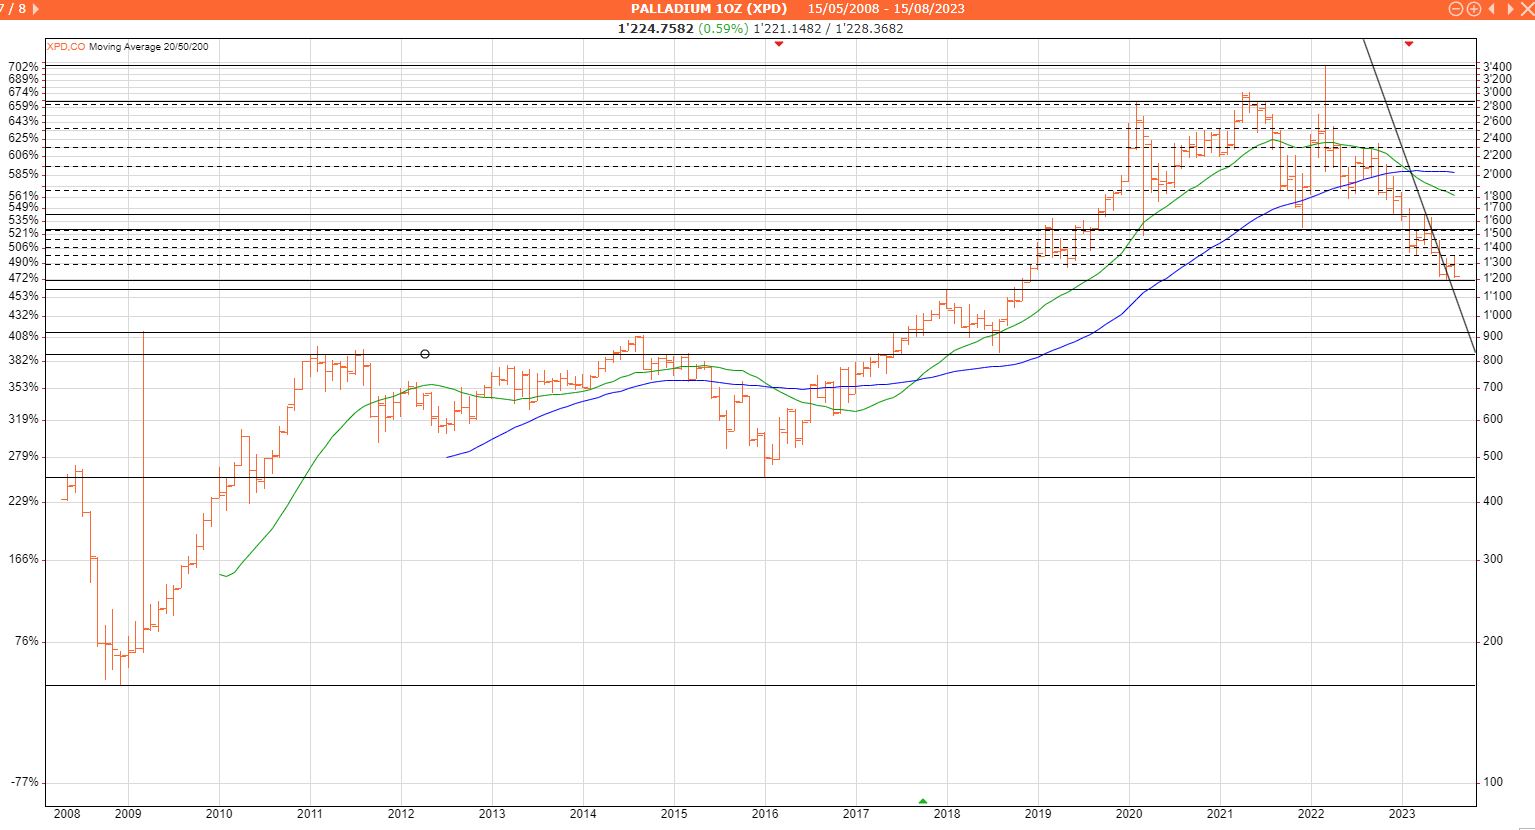Screen dimensions: 1535x830
Task: Click the zoom out (minus) icon
Action: pyautogui.click(x=1456, y=9)
